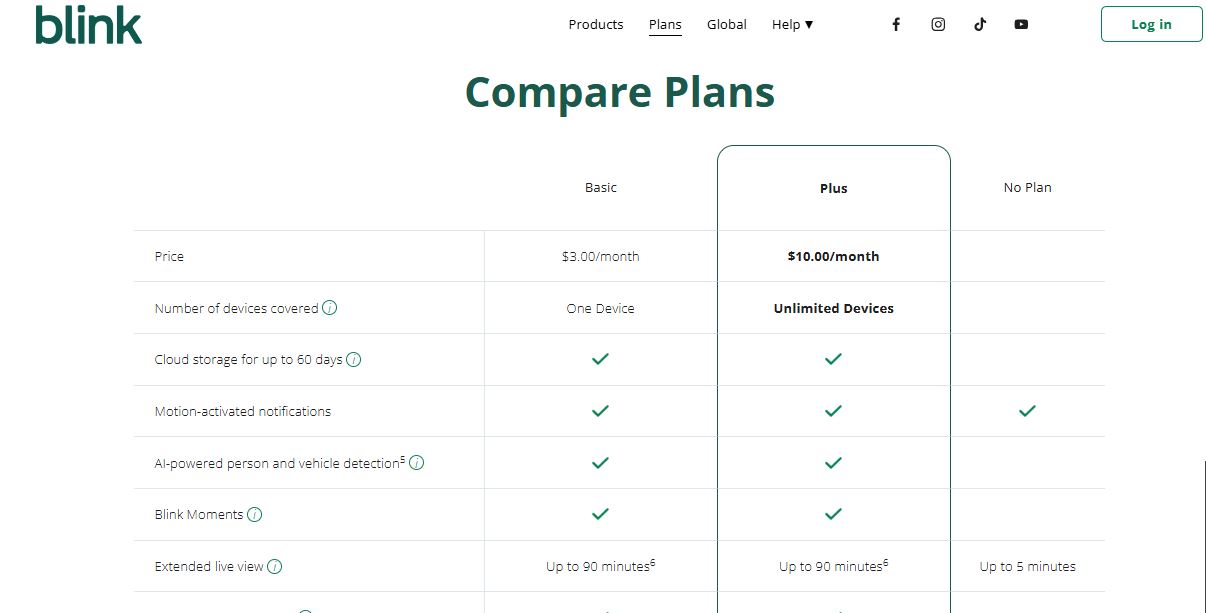1206x613 pixels.
Task: Open the Global menu item
Action: [727, 25]
